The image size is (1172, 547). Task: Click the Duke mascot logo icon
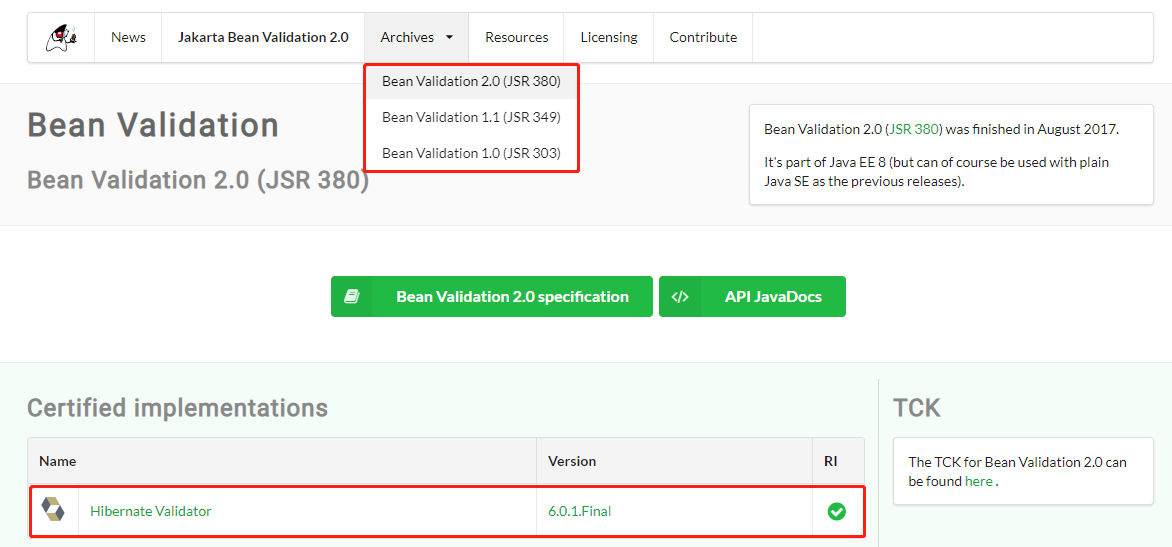[61, 37]
